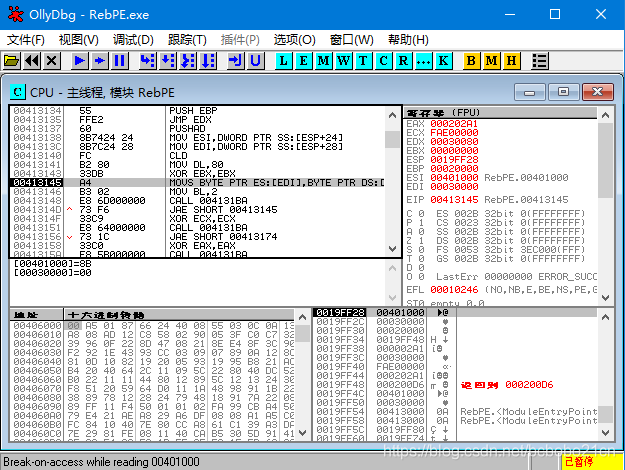This screenshot has height=470, width=625.
Task: Select the PUSHAD instruction line
Action: pos(197,129)
